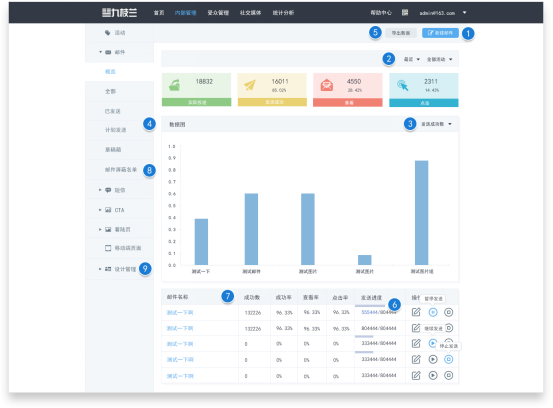Open 受众管理 in the top navigation
The width and height of the screenshot is (553, 408).
tap(218, 13)
